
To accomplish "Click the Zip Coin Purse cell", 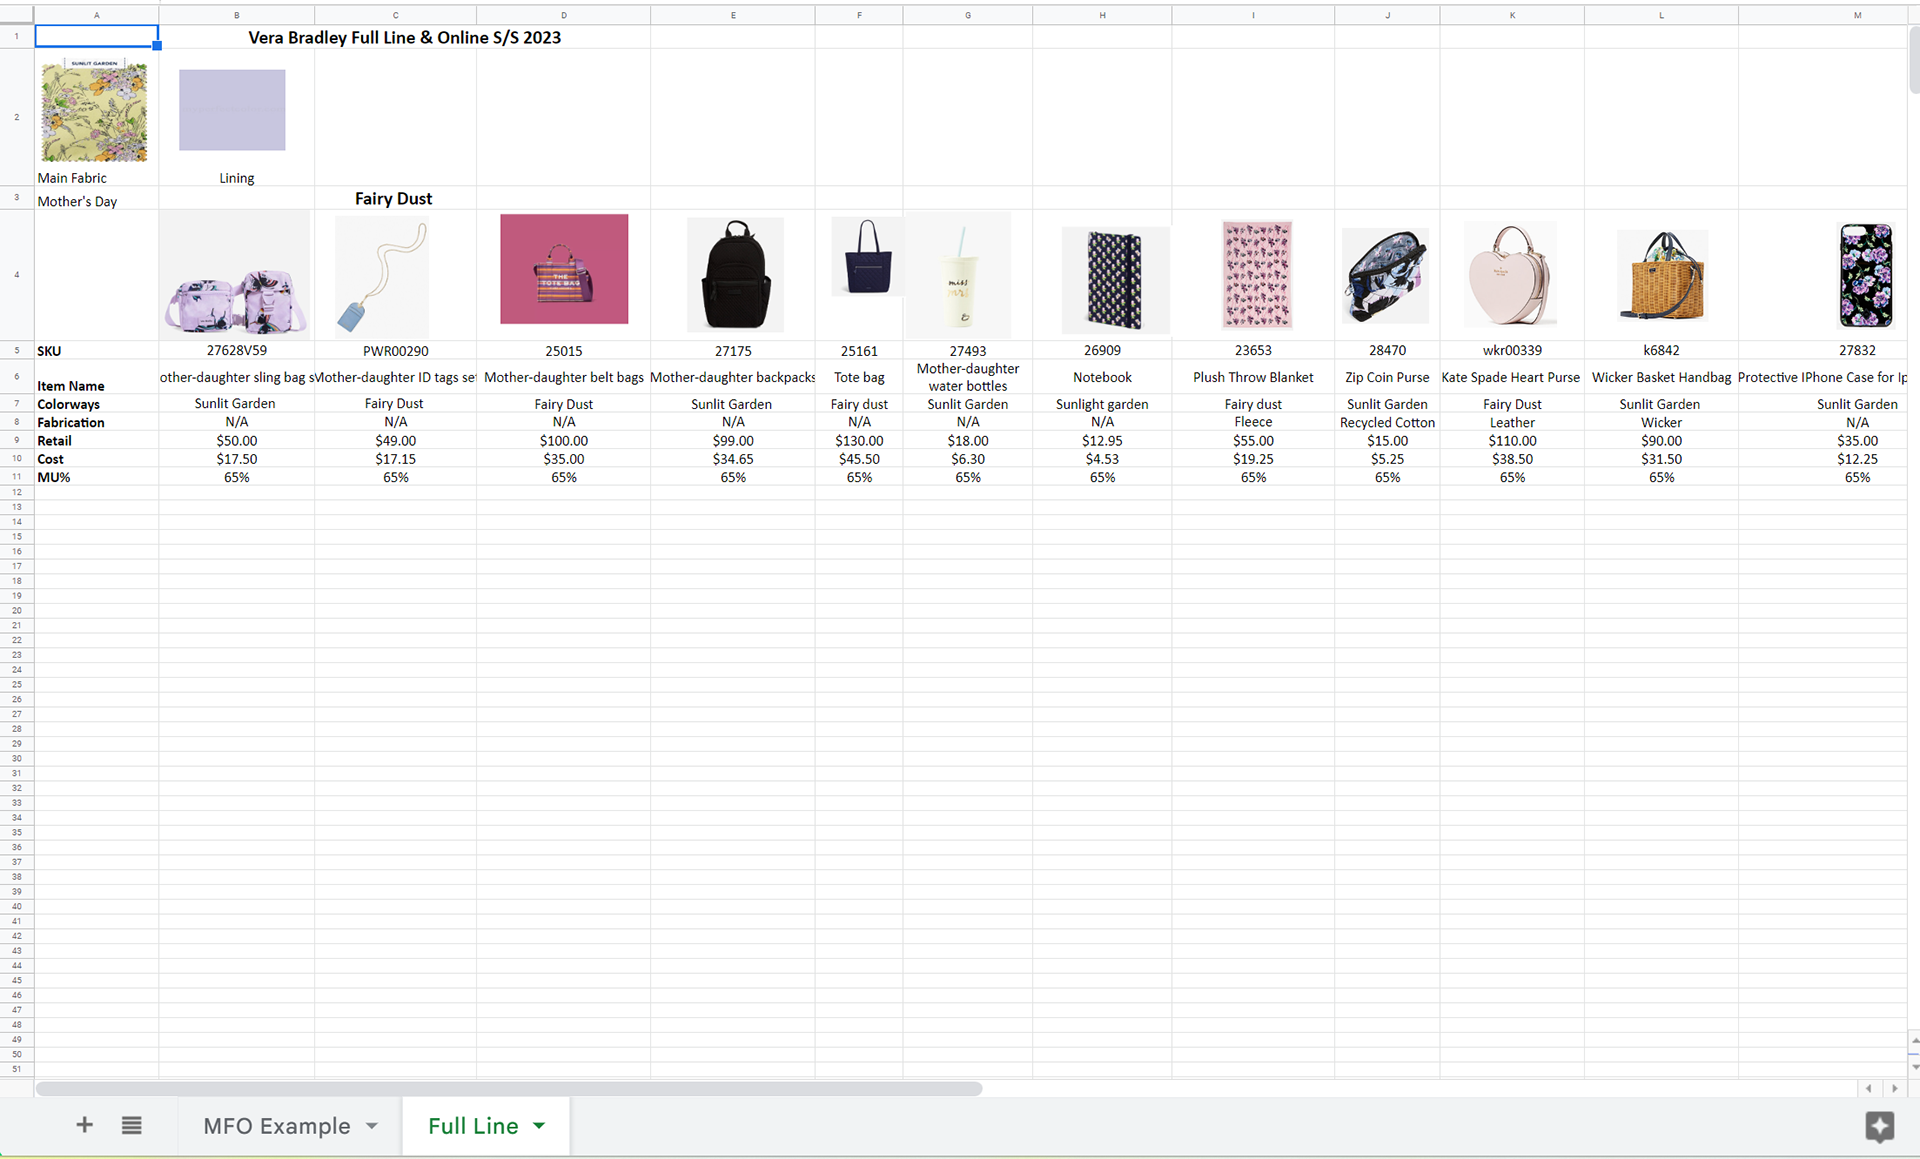I will (1387, 377).
